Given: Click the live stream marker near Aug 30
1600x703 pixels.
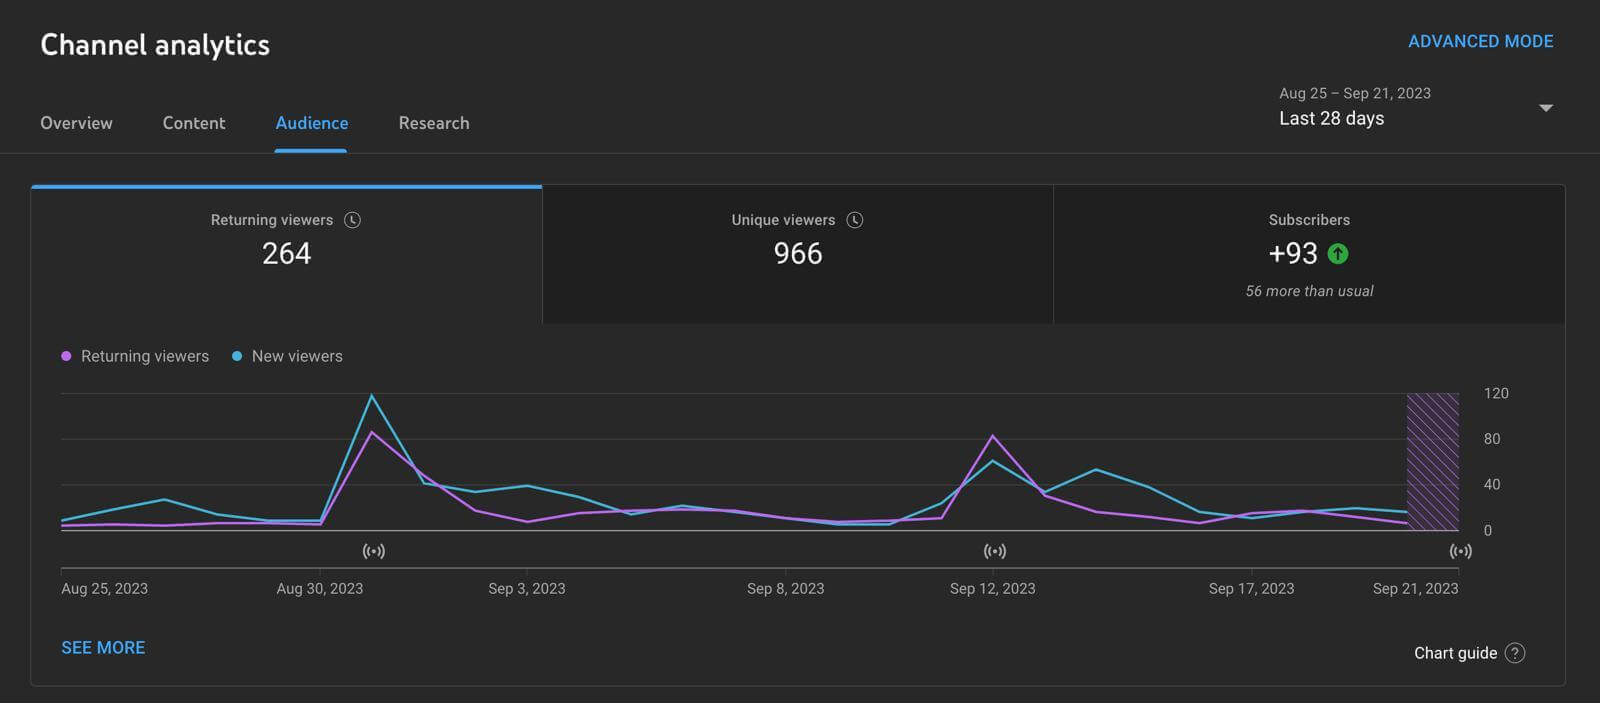Looking at the screenshot, I should pos(373,551).
